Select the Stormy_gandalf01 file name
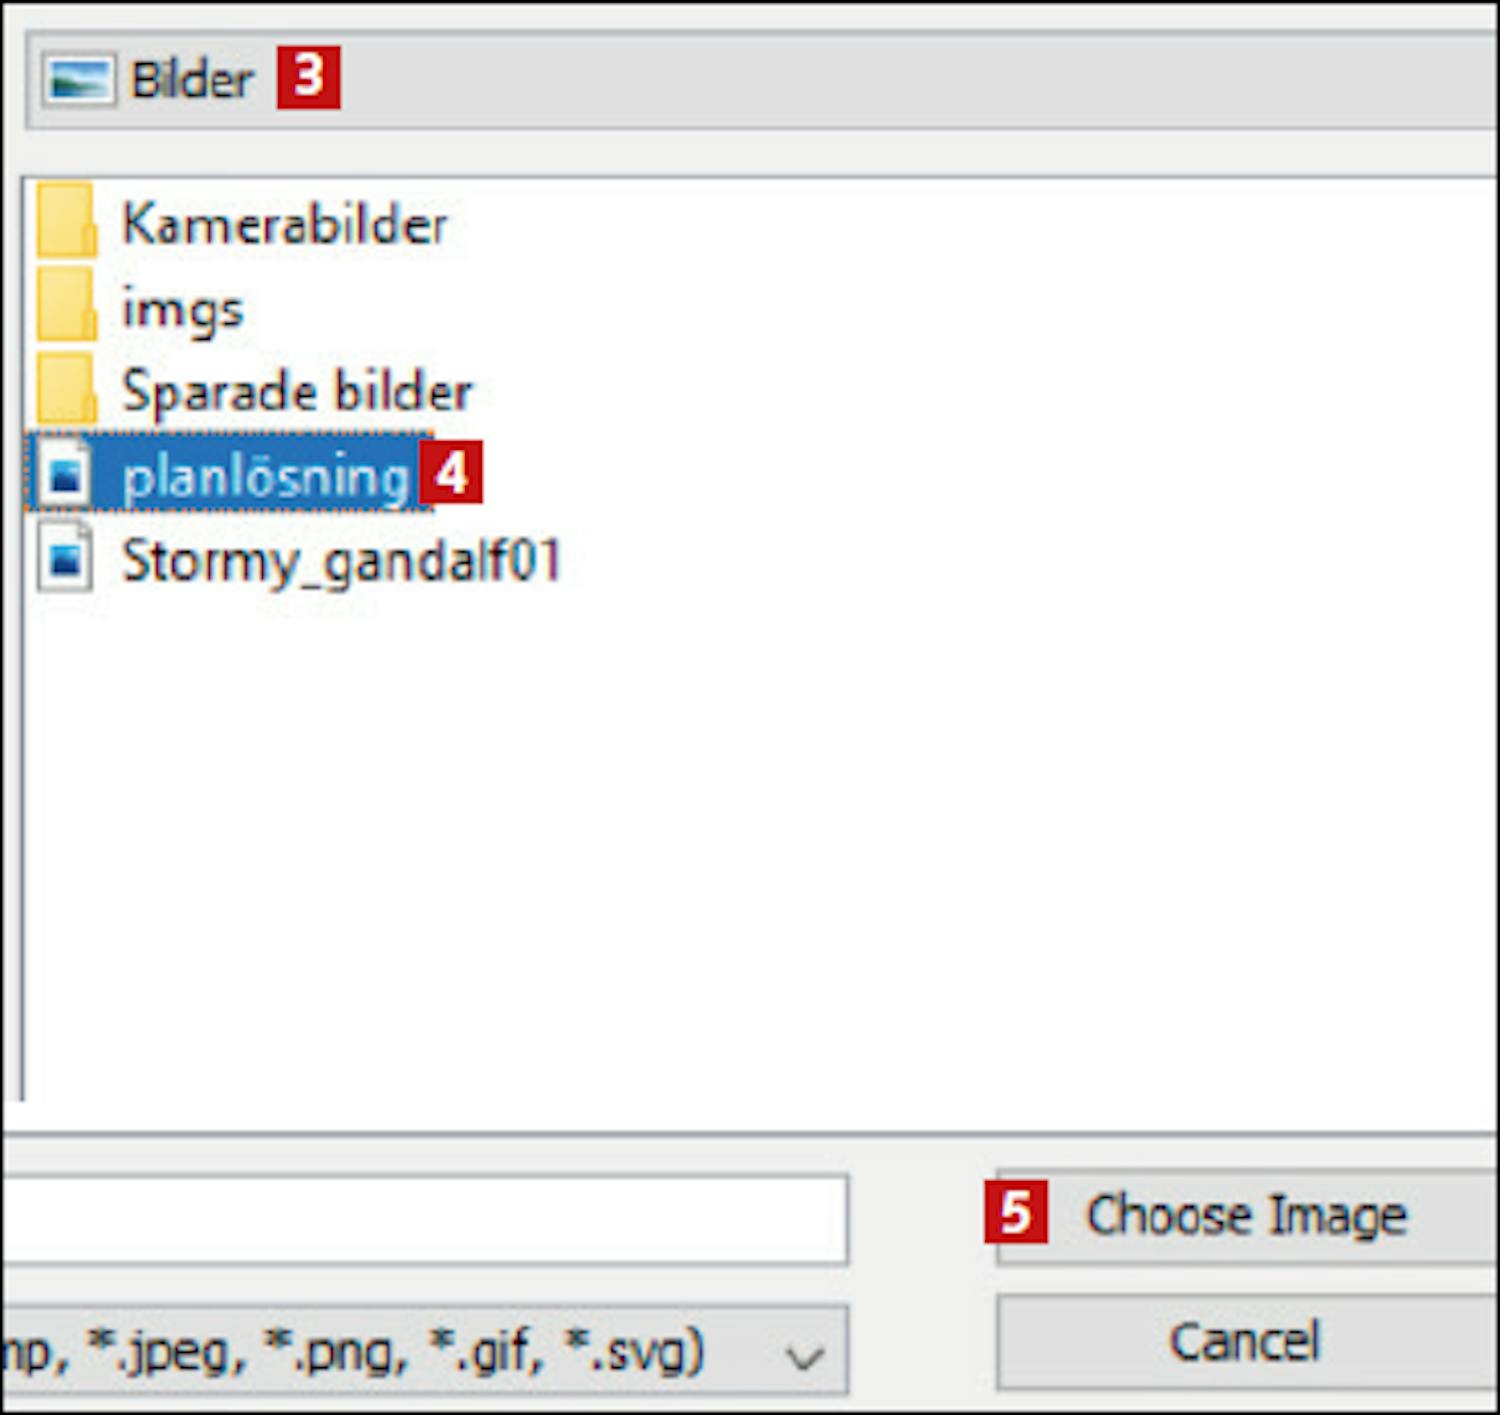1500x1415 pixels. click(x=341, y=561)
